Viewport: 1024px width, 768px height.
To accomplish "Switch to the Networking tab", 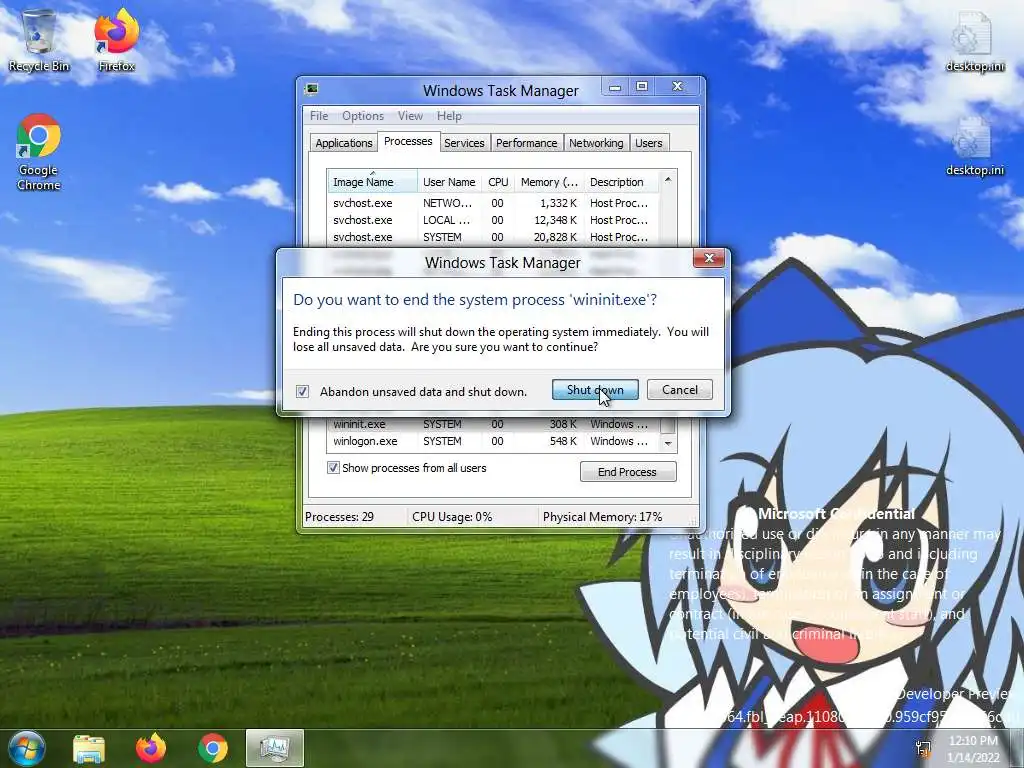I will tap(596, 143).
